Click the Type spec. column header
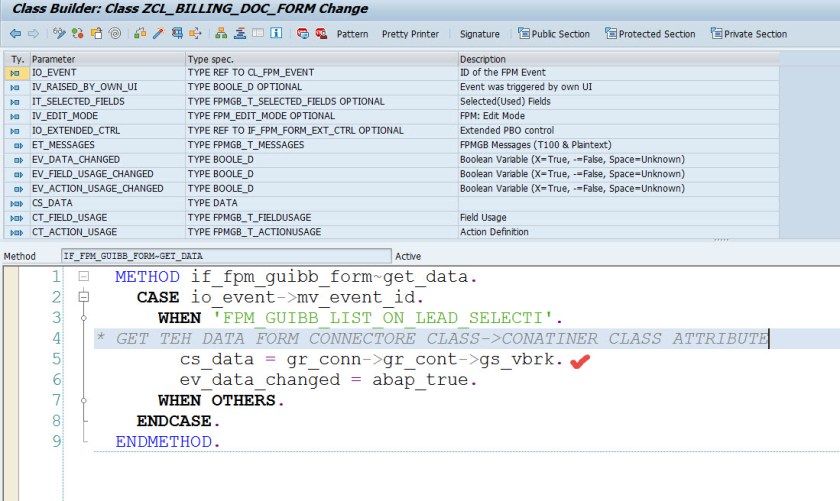The height and width of the screenshot is (501, 840). (322, 59)
